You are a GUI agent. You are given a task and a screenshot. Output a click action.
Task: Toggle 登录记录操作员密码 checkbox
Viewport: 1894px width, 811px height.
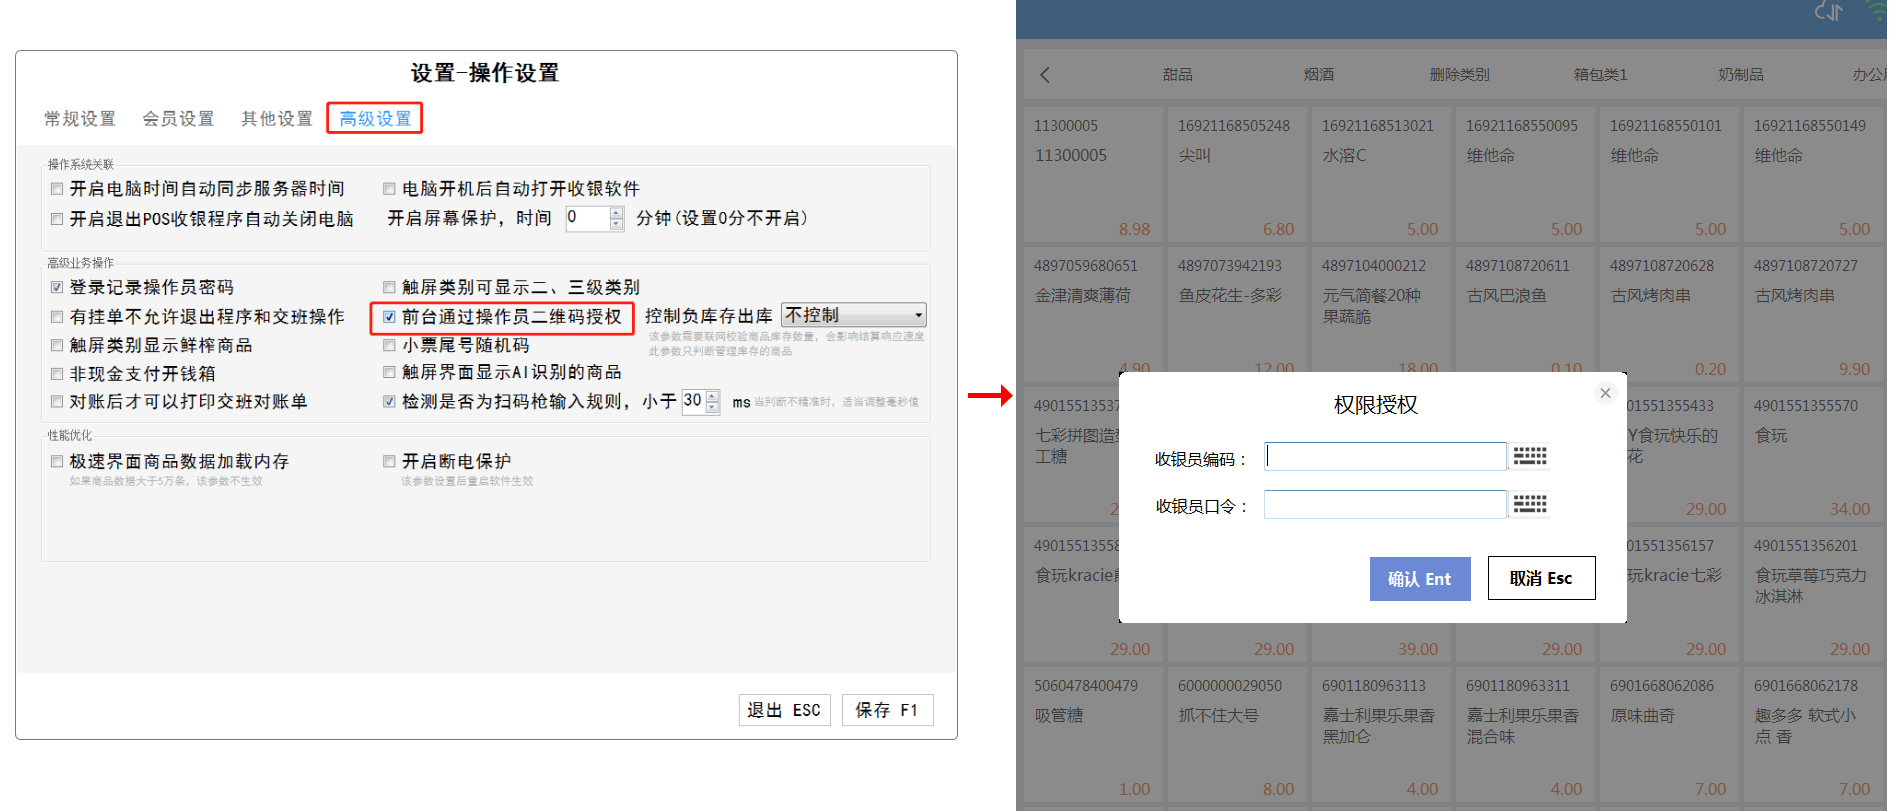click(57, 288)
